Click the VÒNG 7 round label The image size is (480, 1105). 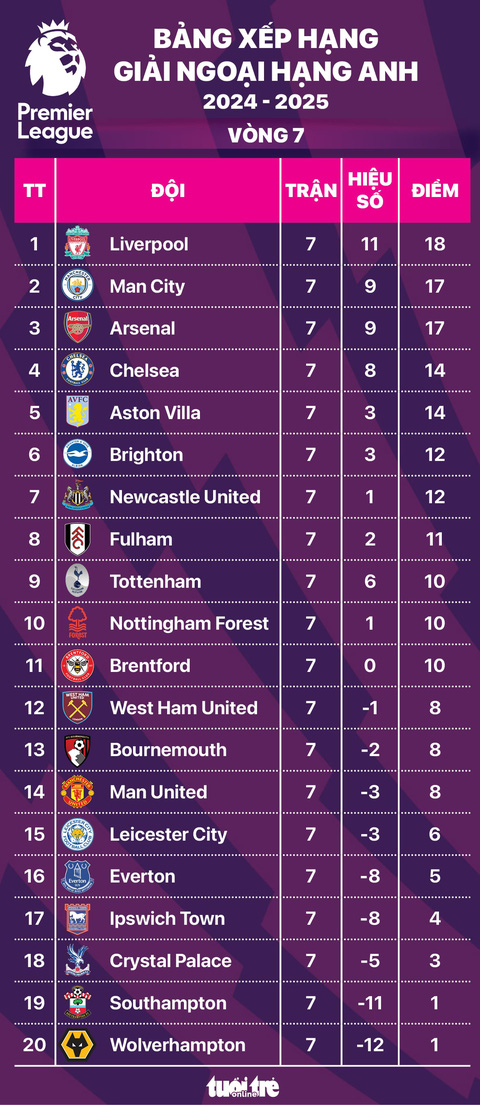tap(266, 135)
